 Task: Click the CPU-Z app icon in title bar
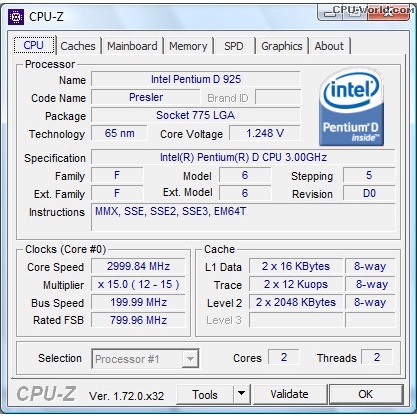(16, 17)
